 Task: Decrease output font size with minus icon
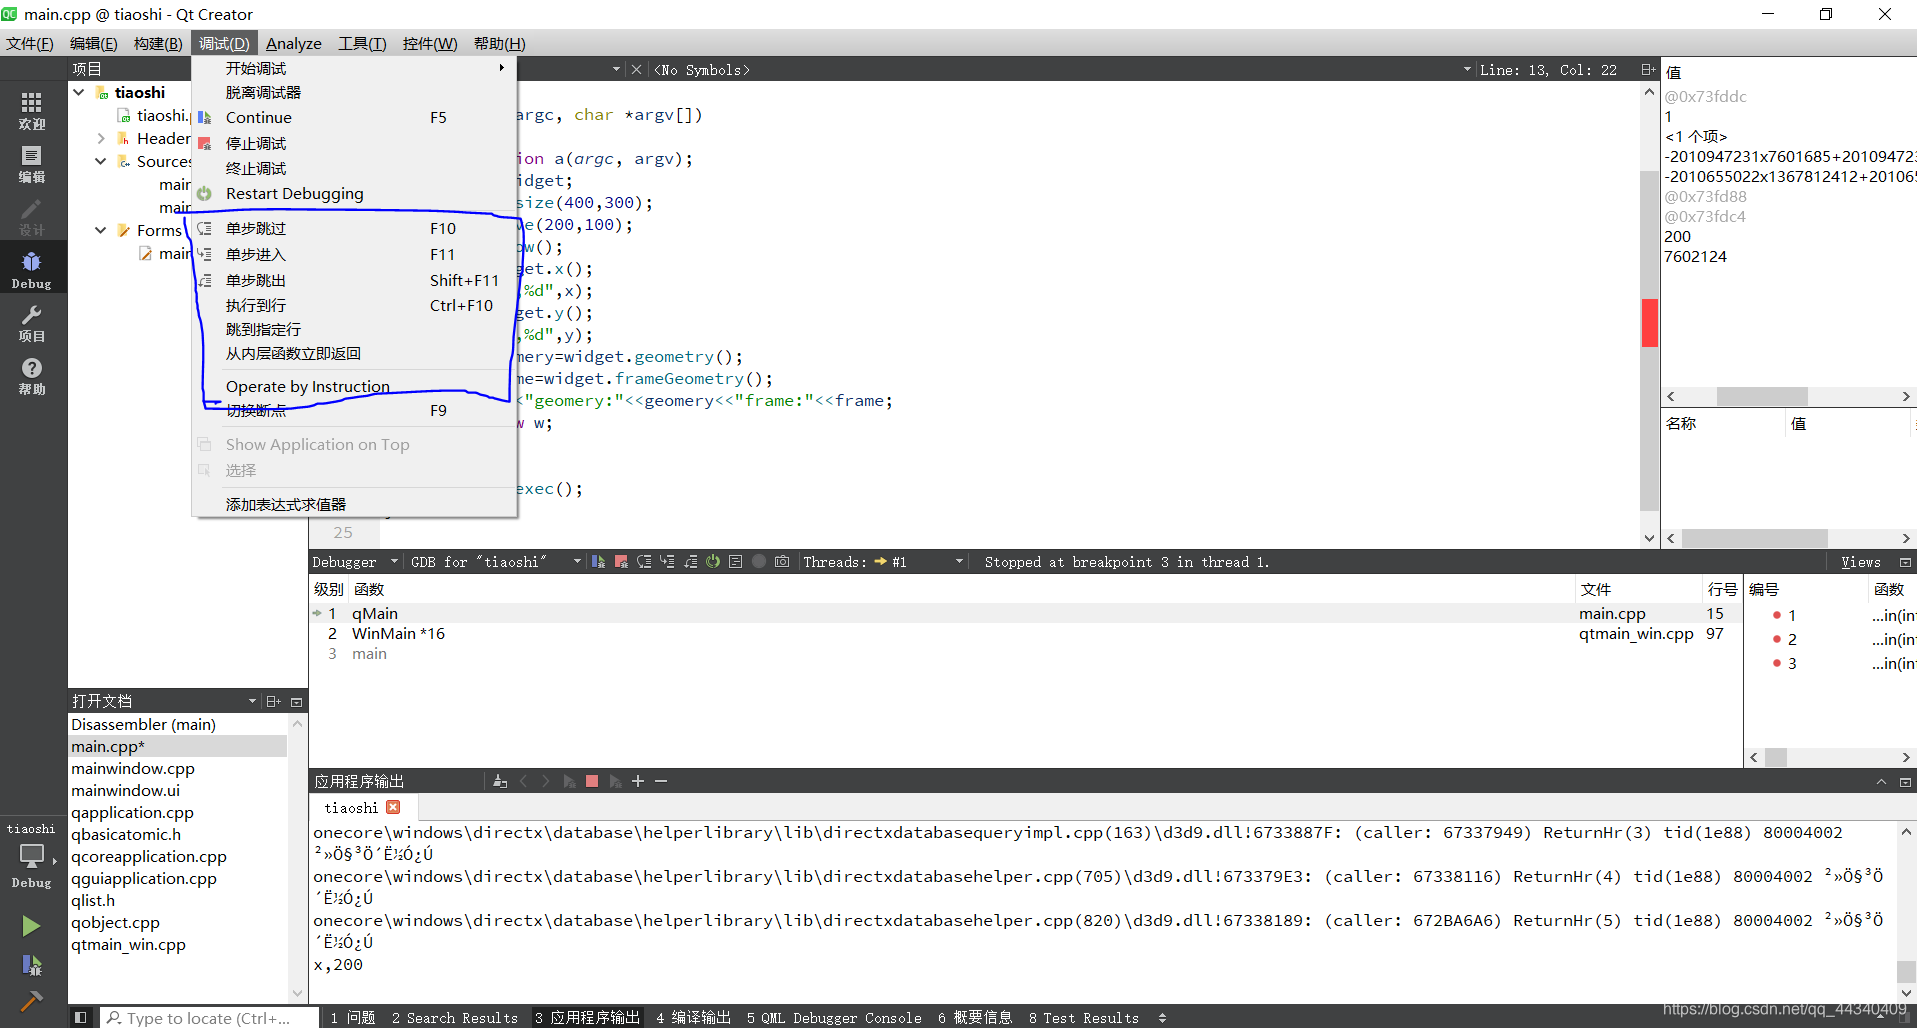(661, 781)
